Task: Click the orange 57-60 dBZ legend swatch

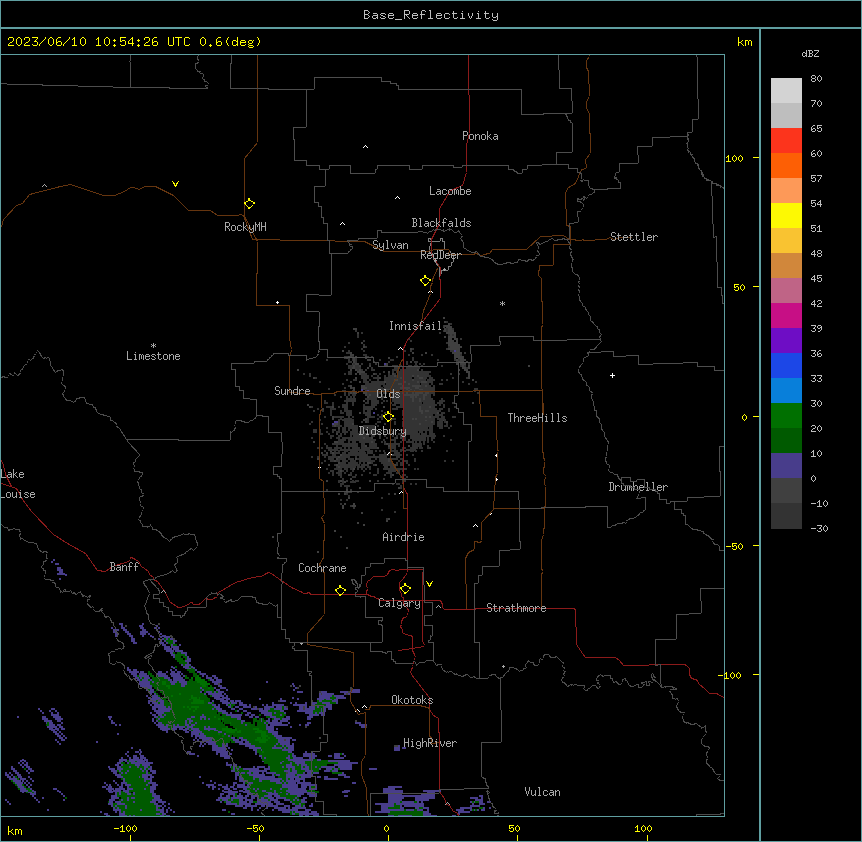Action: [786, 165]
